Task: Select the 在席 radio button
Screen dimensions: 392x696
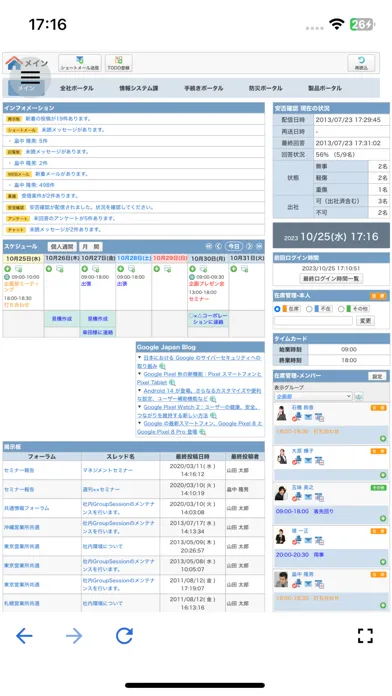Action: pyautogui.click(x=277, y=309)
